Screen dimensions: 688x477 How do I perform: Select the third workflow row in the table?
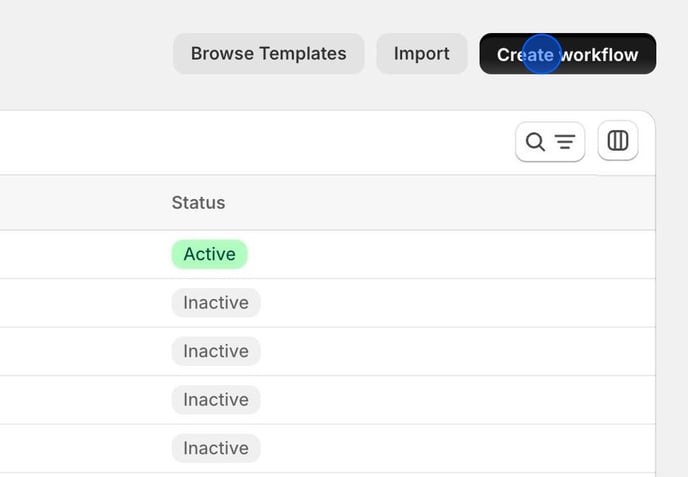[x=327, y=351]
